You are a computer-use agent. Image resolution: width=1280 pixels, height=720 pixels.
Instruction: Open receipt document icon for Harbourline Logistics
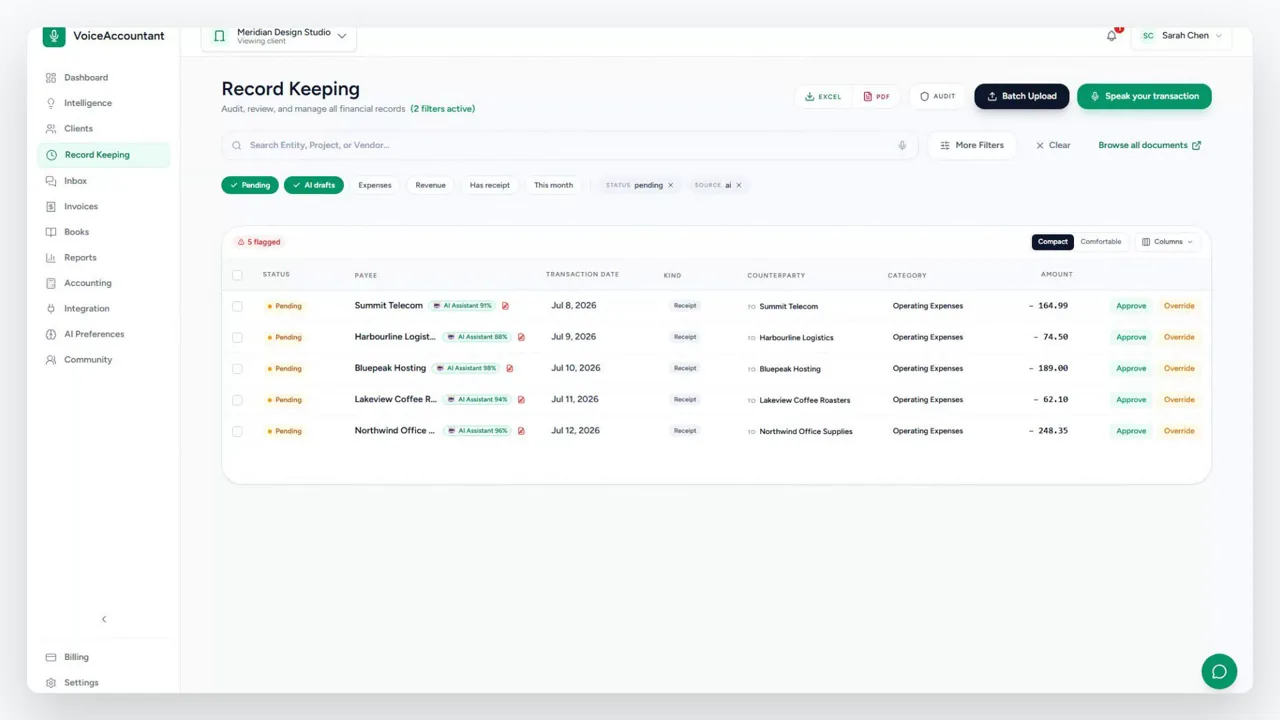pos(521,337)
